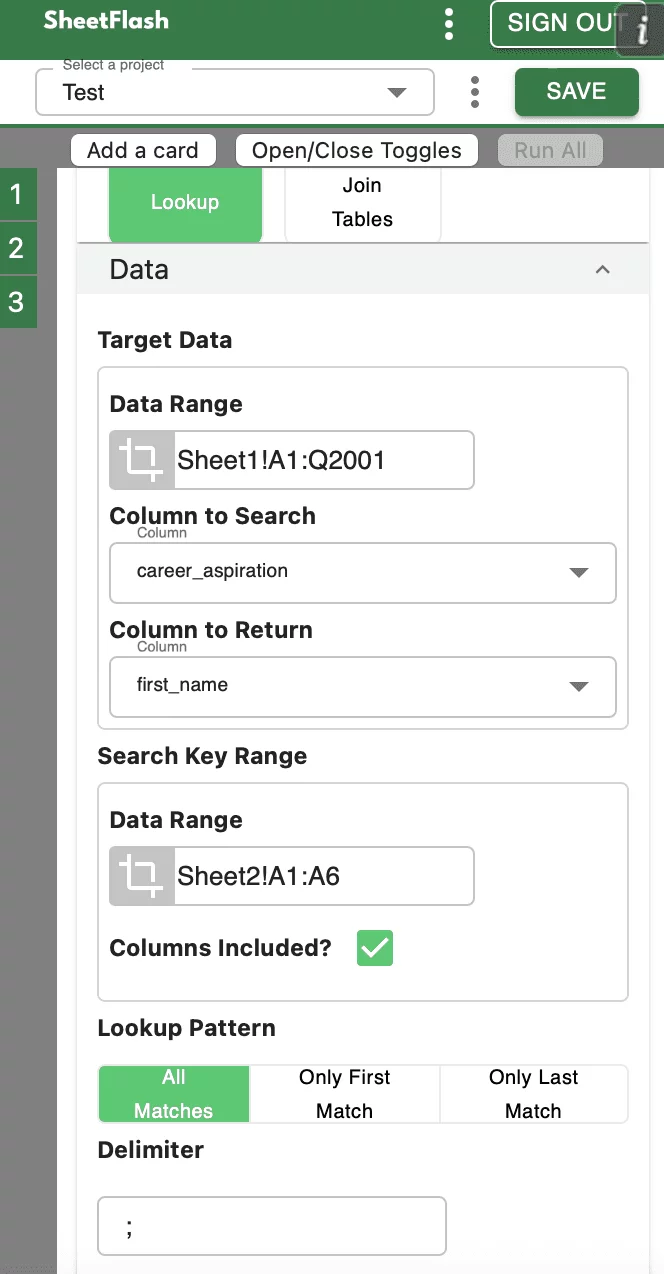The image size is (664, 1274).
Task: Select All Matches lookup pattern
Action: click(174, 1093)
